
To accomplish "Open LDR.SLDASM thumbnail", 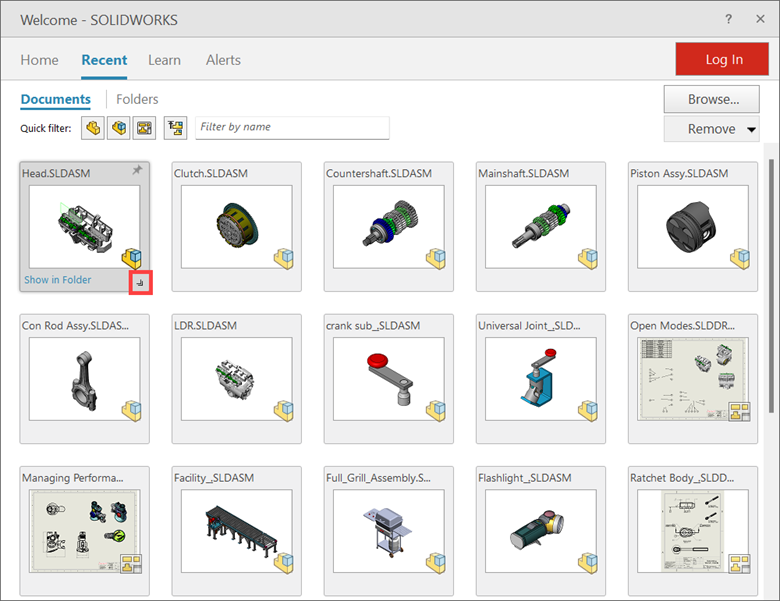I will tap(237, 379).
